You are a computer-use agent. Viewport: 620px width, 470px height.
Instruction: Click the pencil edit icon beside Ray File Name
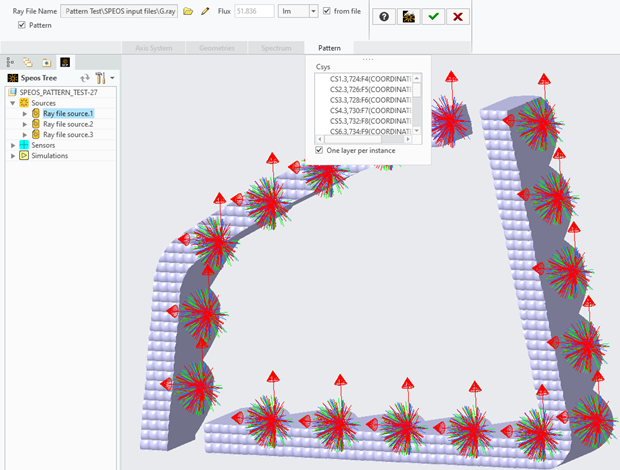[x=205, y=11]
